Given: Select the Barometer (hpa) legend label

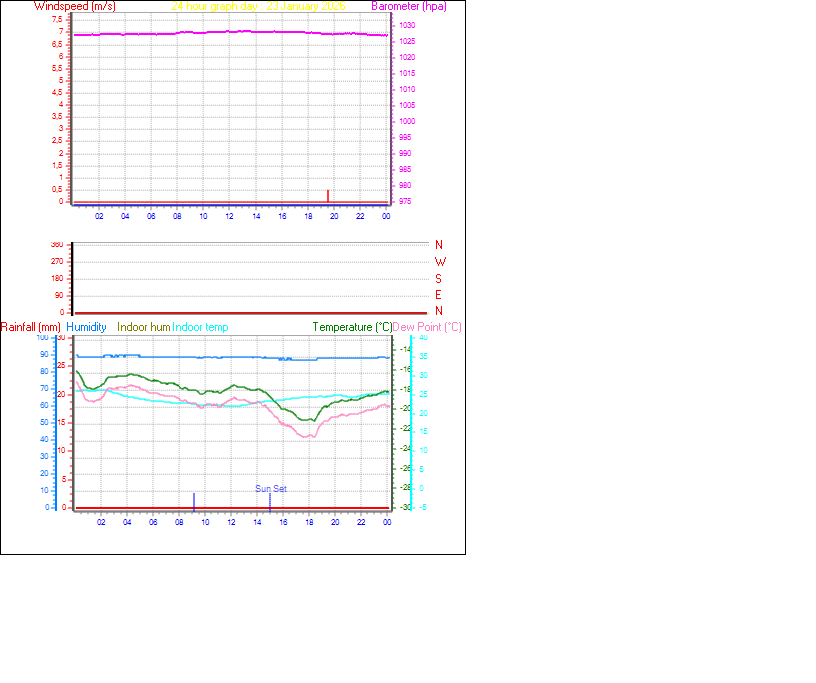Looking at the screenshot, I should 408,6.
